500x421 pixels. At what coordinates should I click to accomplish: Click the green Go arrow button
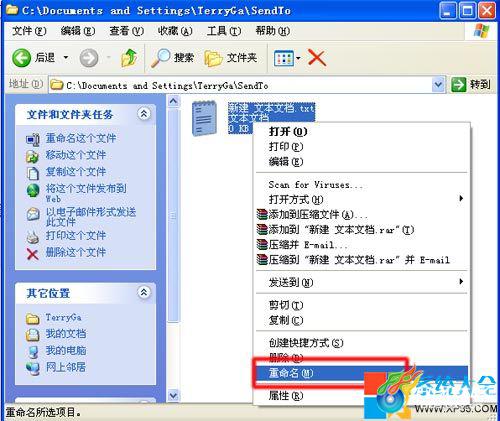tap(459, 85)
